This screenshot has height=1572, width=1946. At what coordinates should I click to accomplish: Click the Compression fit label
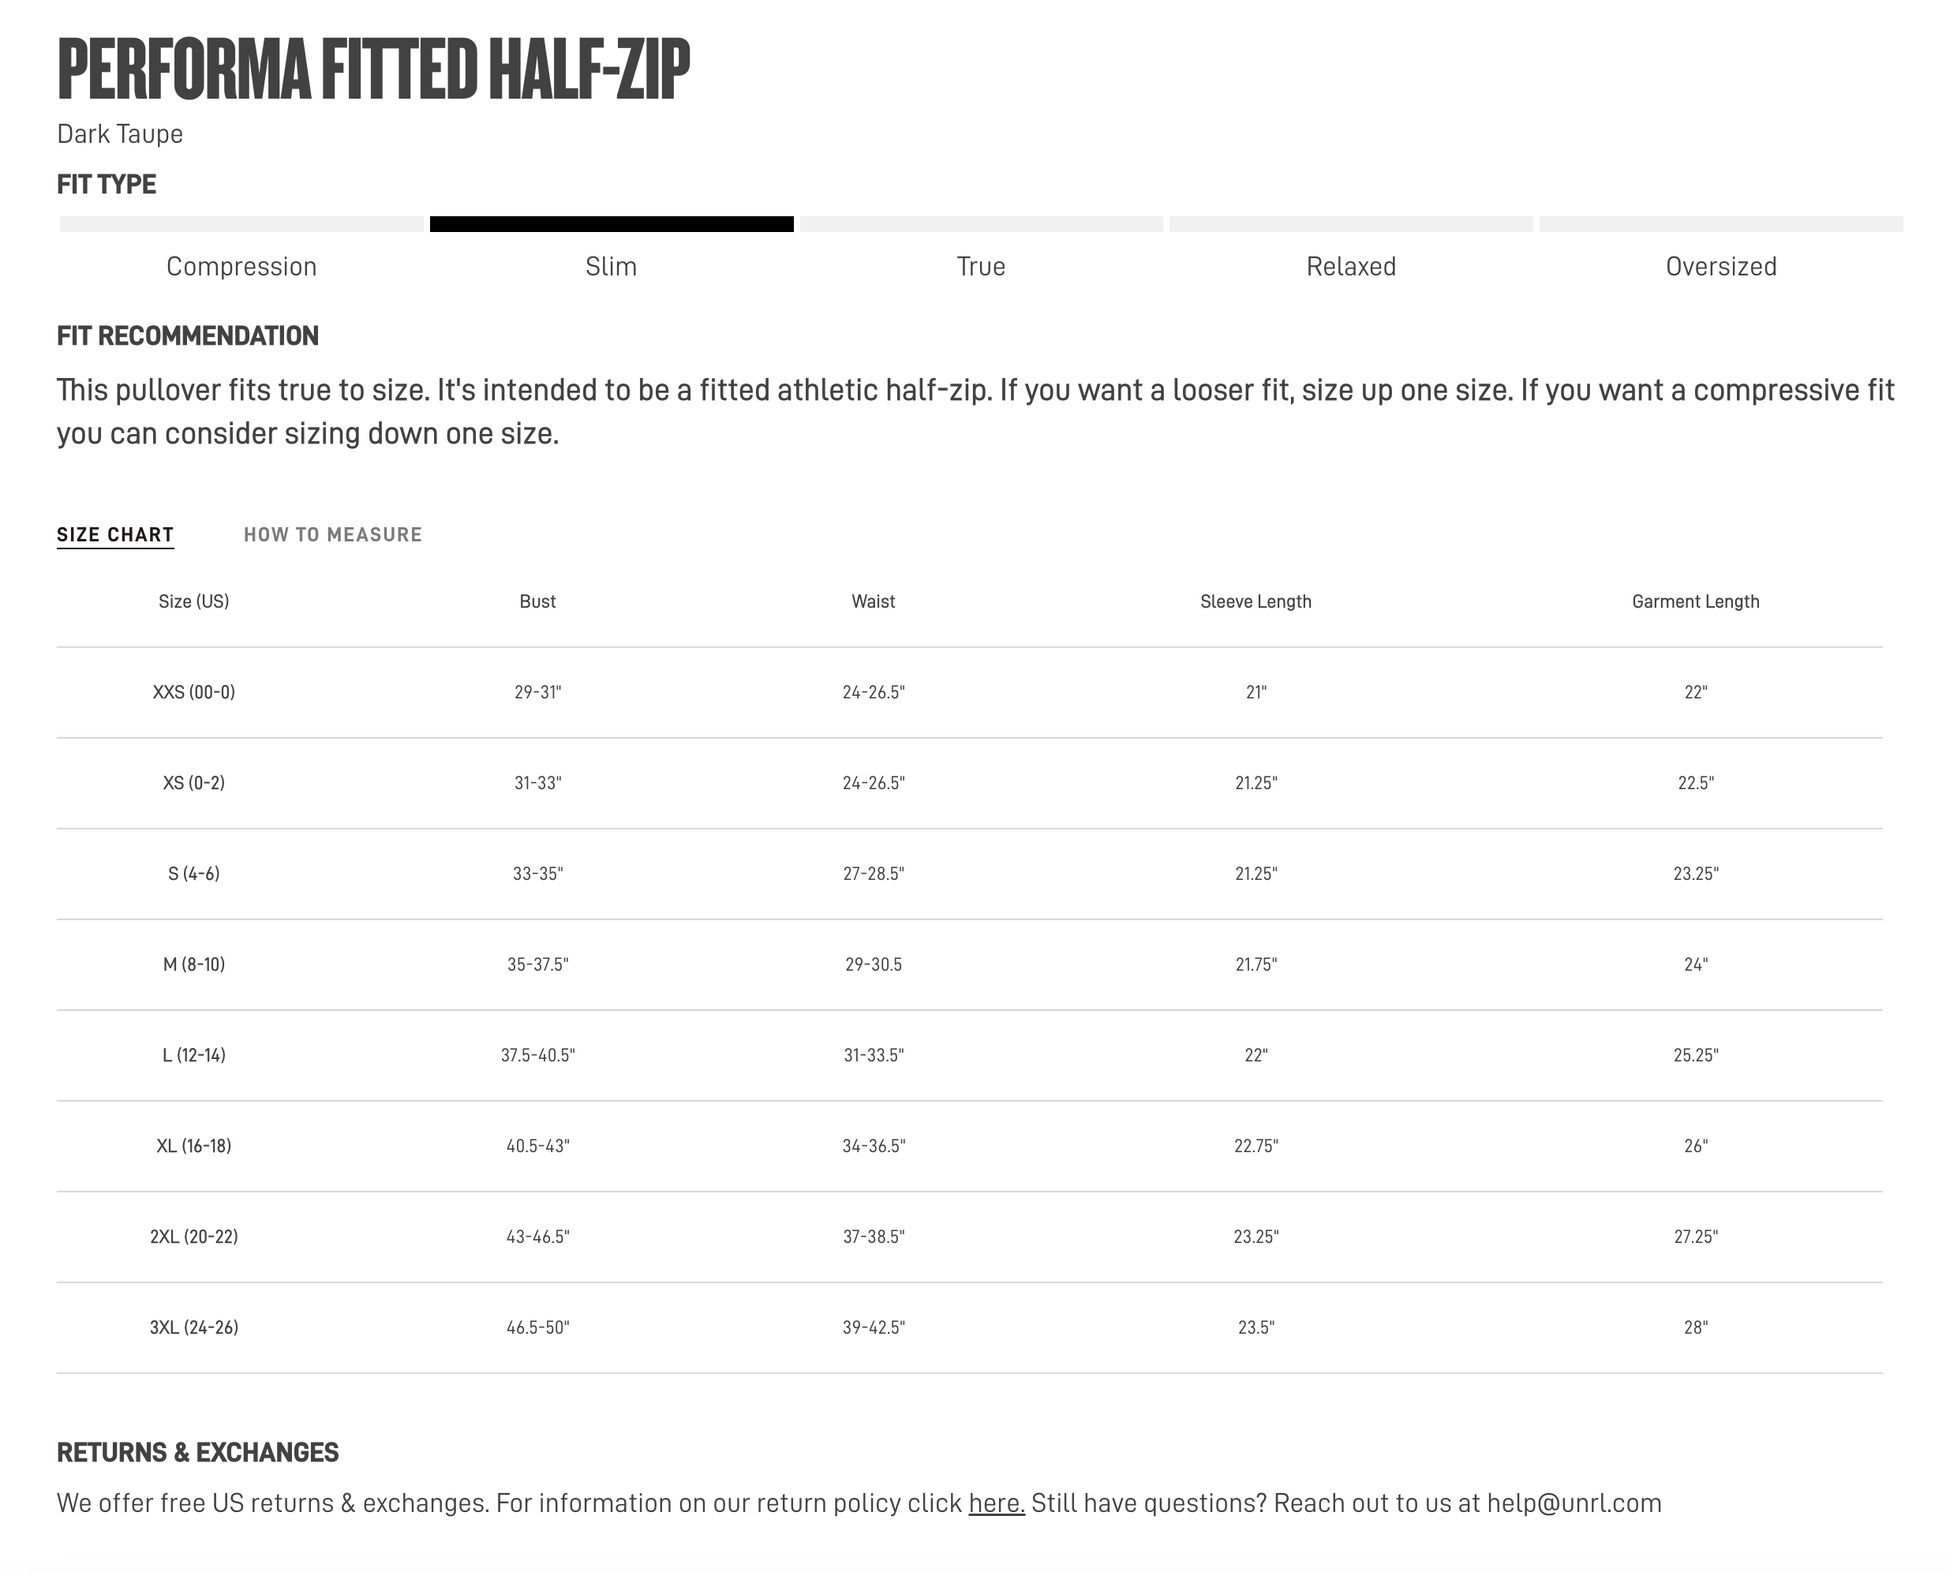[241, 266]
